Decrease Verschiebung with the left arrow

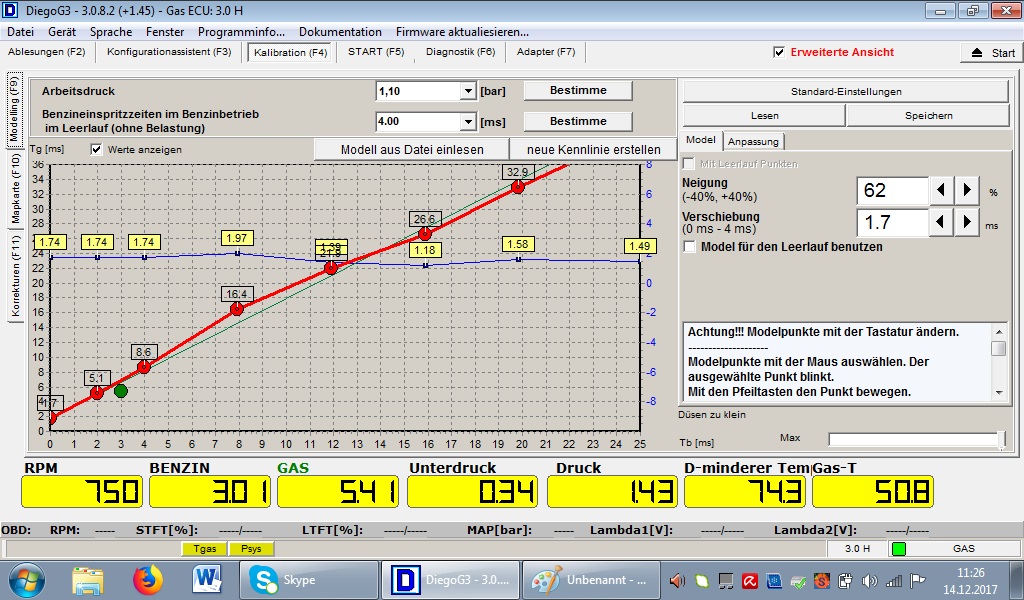[x=941, y=222]
